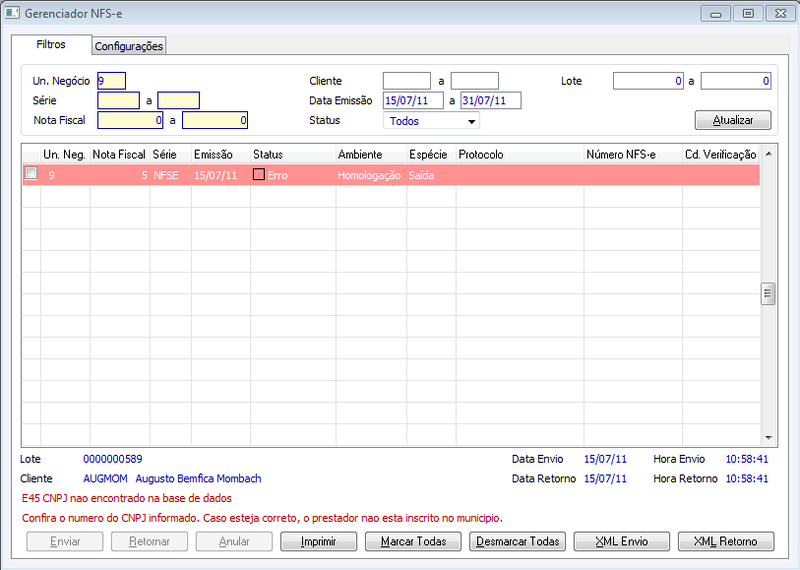Viewport: 800px width, 570px height.
Task: Click the Un. Neg. column header
Action: coord(65,154)
